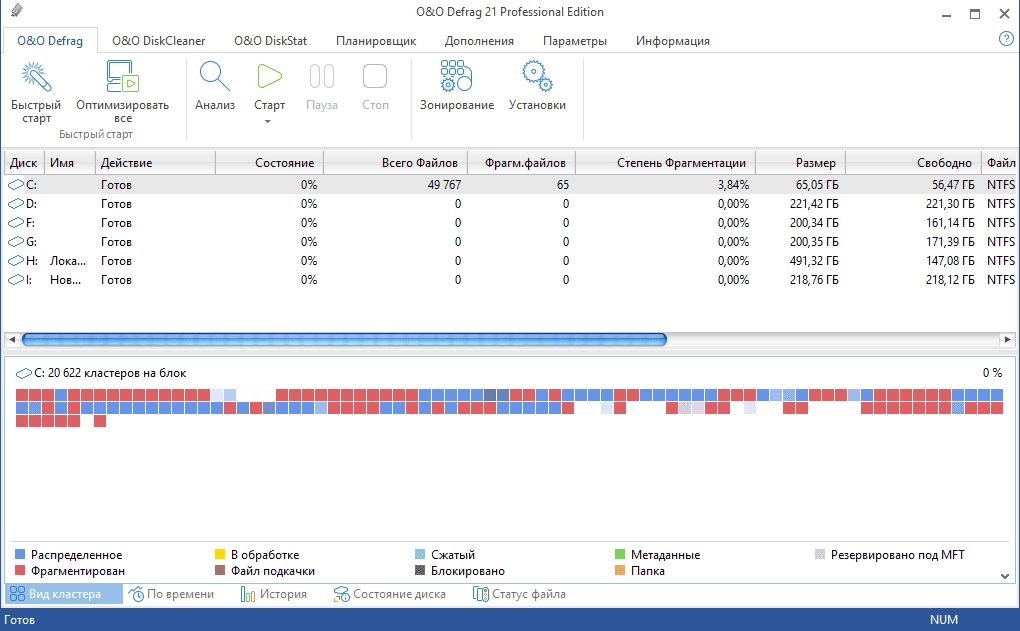Screen dimensions: 1020x631
Task: Click the Быстрый старт wand icon
Action: point(36,77)
